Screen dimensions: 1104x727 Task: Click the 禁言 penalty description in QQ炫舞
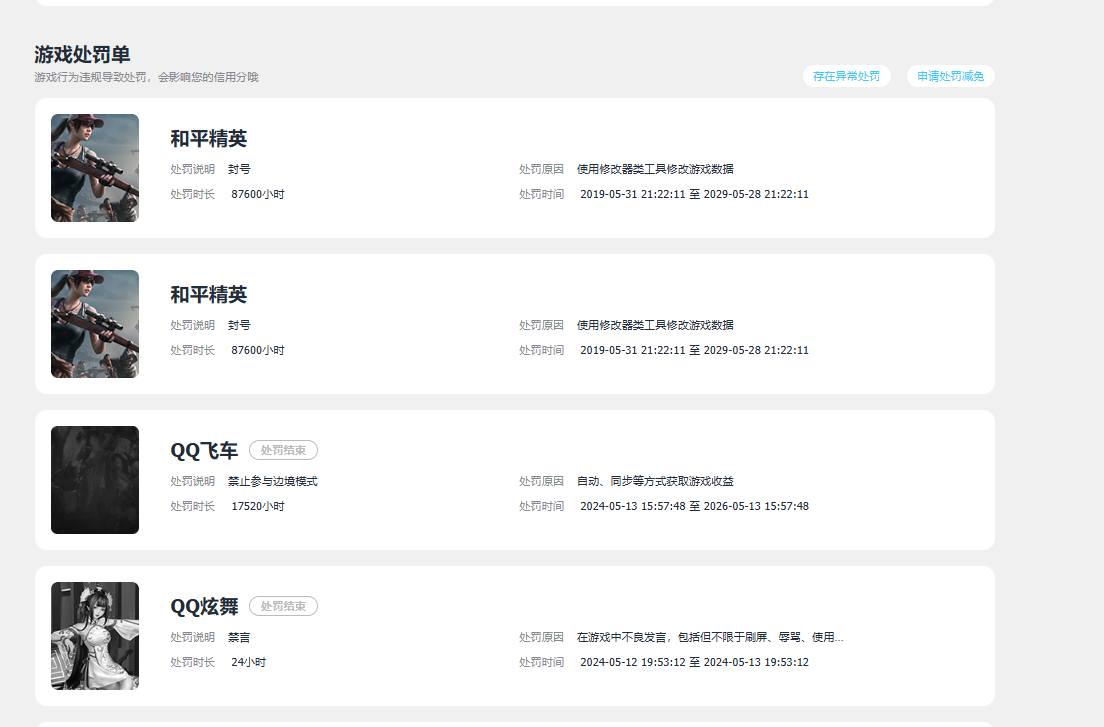tap(239, 638)
